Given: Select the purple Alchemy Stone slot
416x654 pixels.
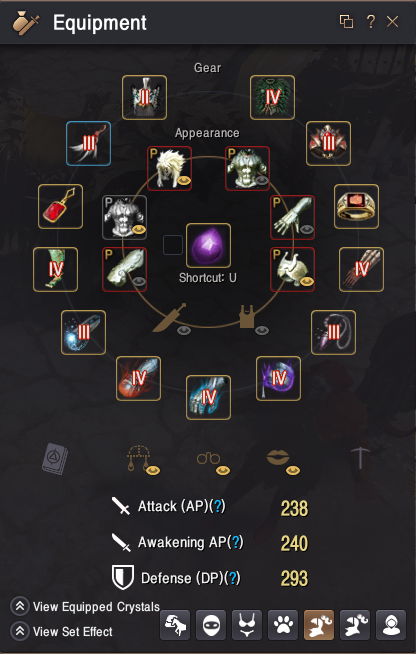Looking at the screenshot, I should 208,245.
